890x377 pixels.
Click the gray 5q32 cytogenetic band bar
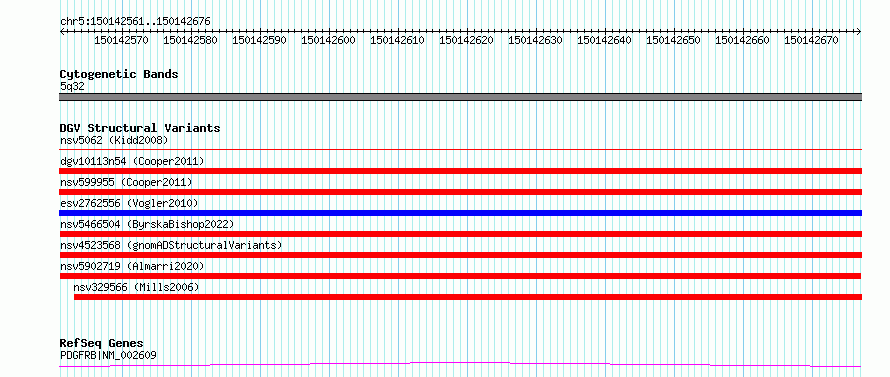(460, 97)
